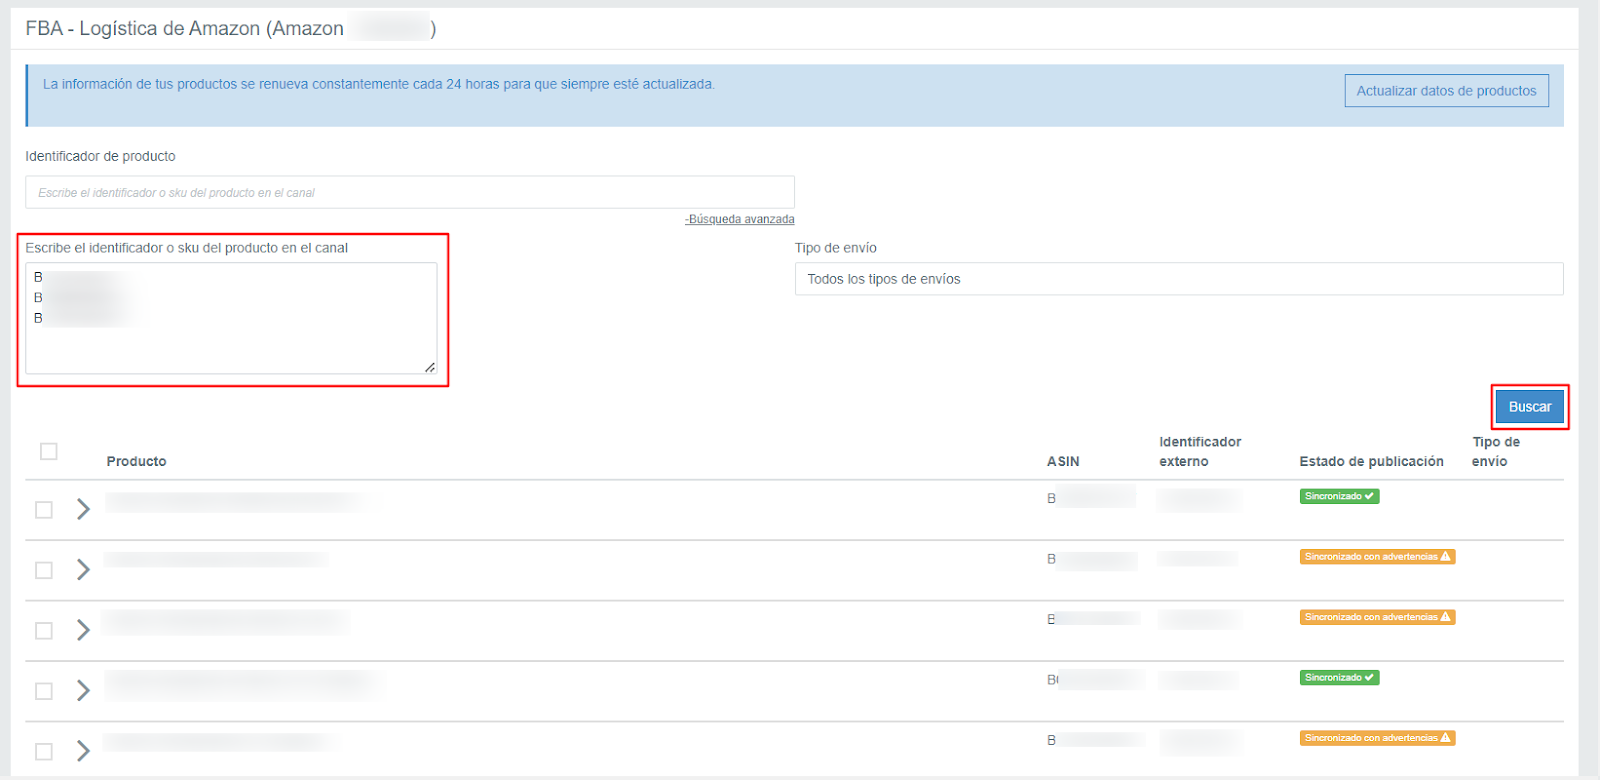Tick the select-all checkbox in the table header
Viewport: 1600px width, 780px height.
point(48,451)
